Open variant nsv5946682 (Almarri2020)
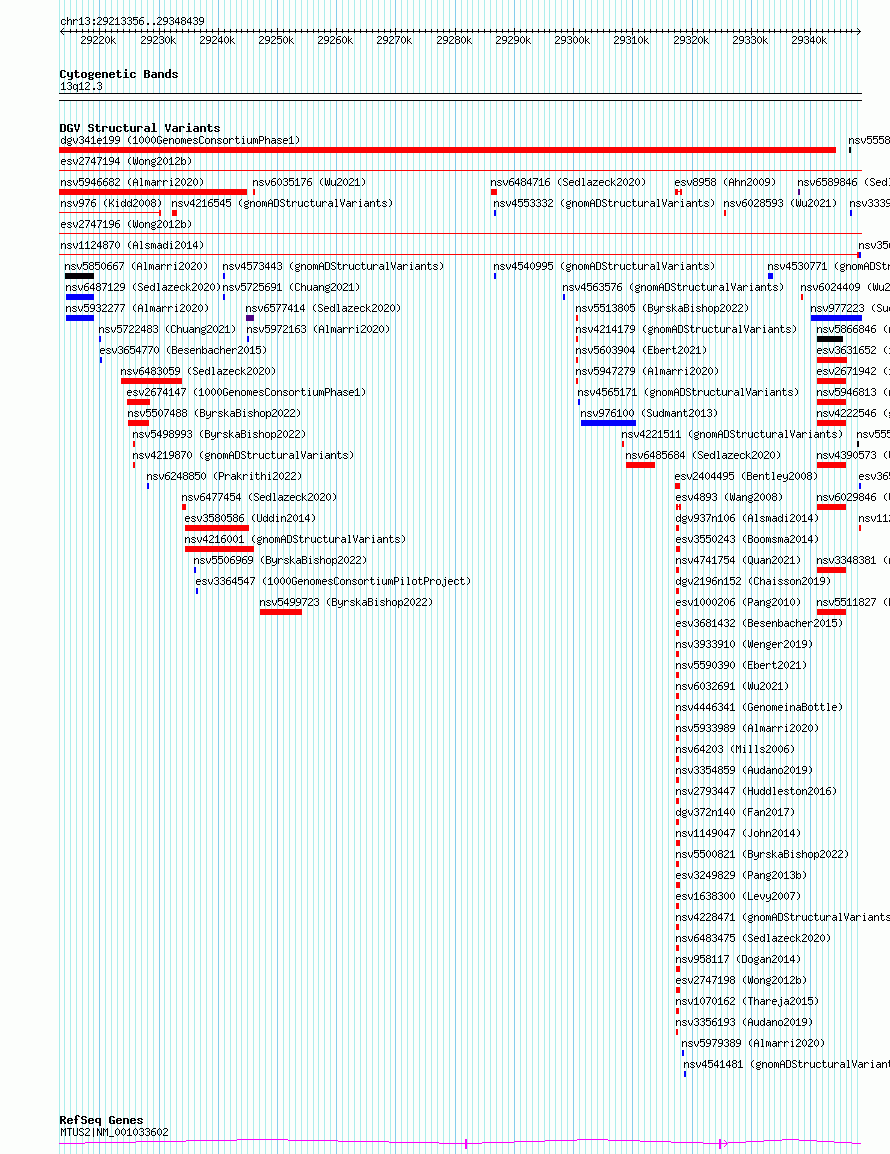 point(133,183)
